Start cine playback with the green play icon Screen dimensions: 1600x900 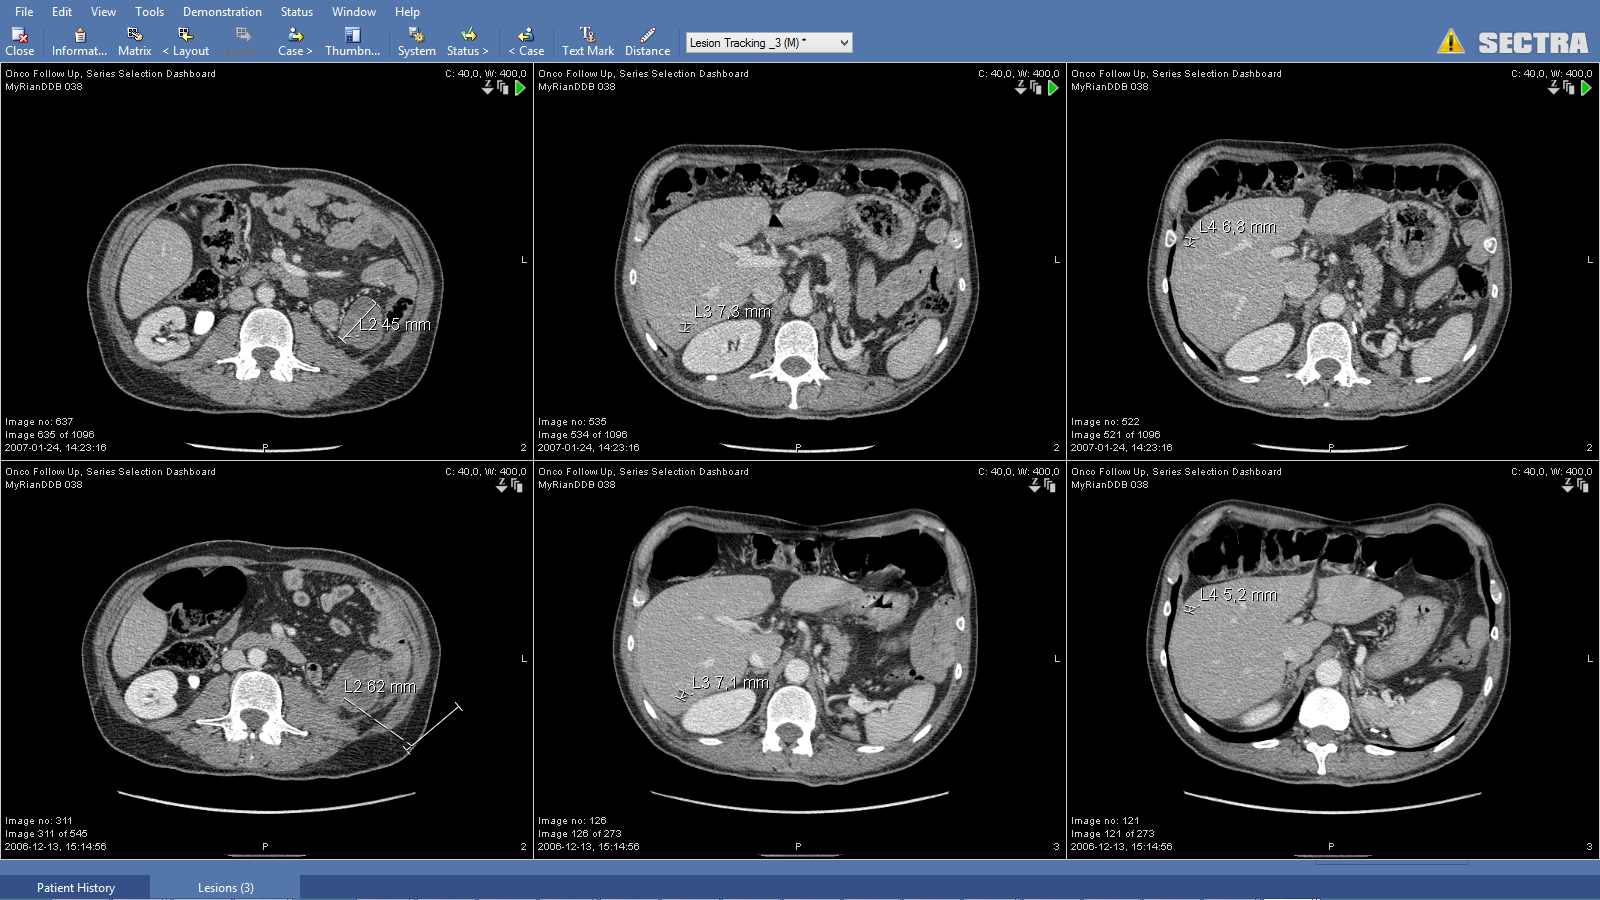(520, 88)
